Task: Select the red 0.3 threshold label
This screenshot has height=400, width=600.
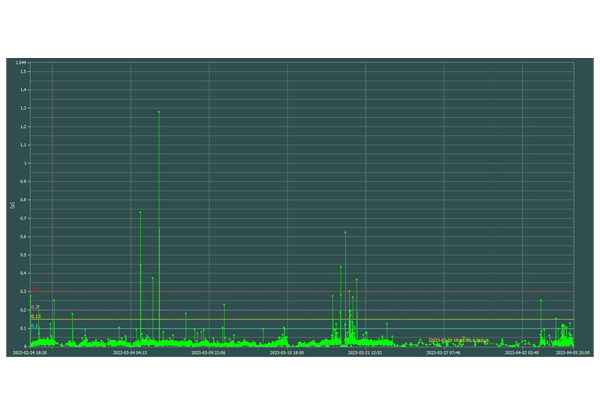Action: [x=34, y=290]
